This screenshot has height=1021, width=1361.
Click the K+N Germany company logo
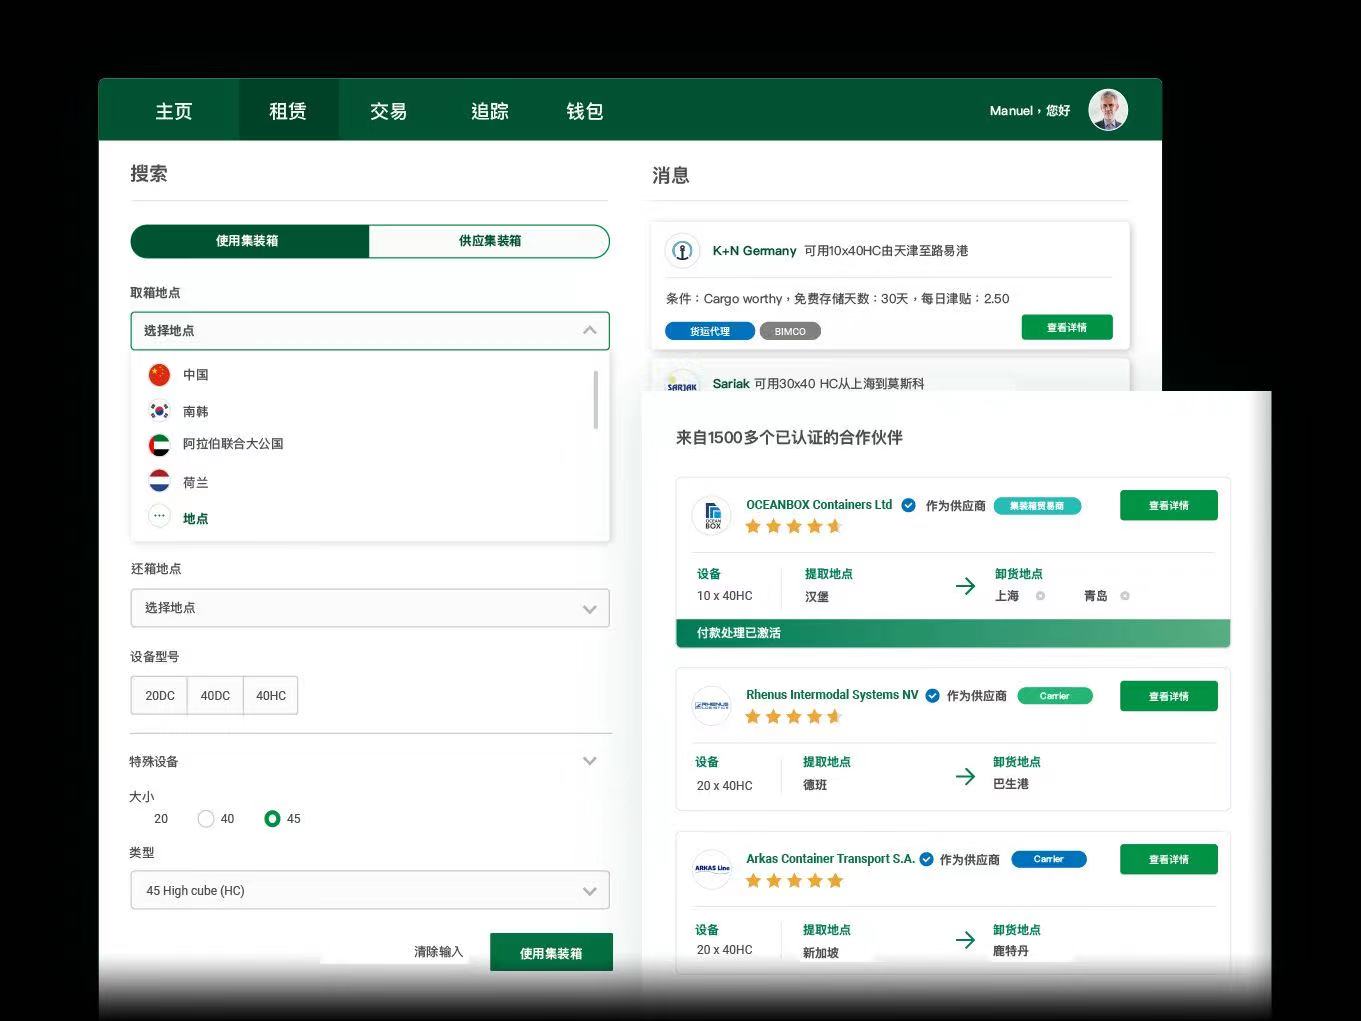[682, 251]
